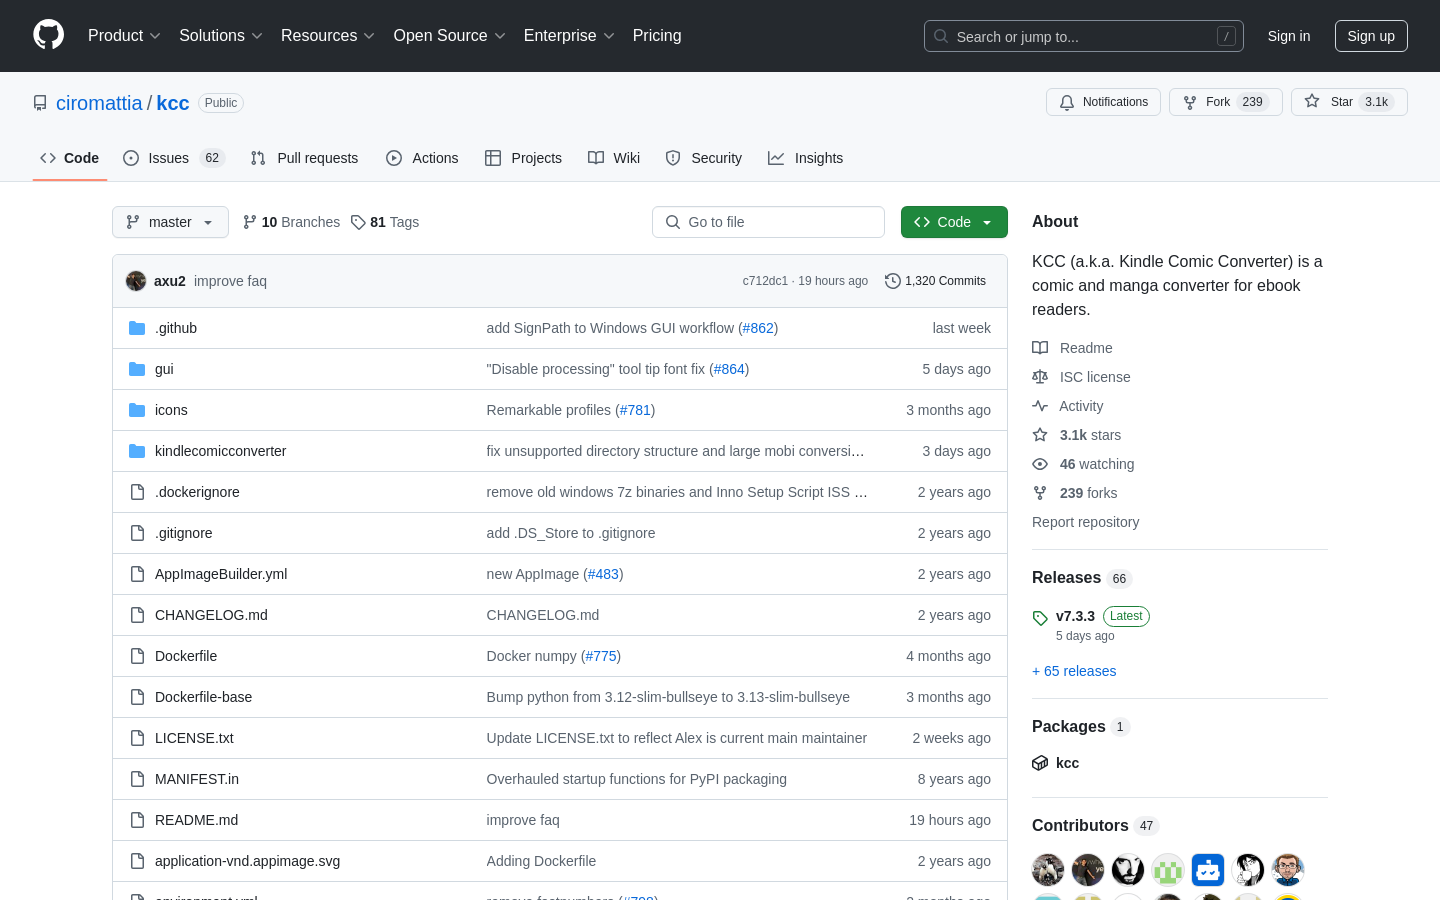Open the icons folder
The image size is (1440, 900).
[171, 410]
